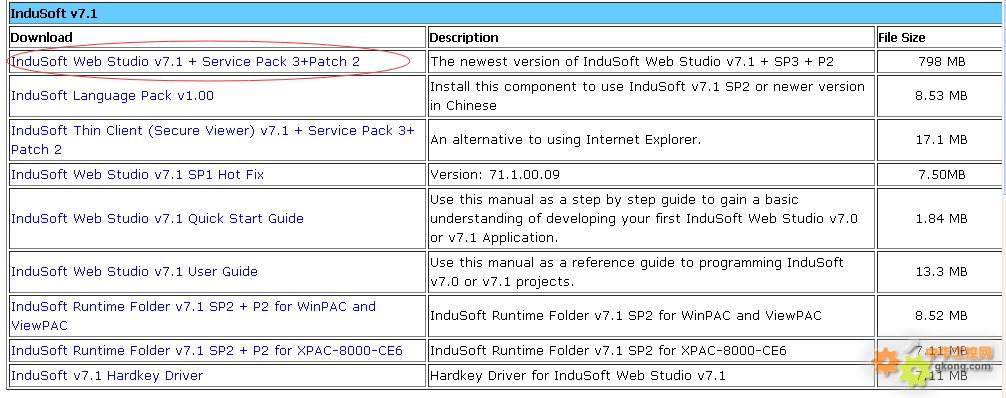Download InduSoft Web Studio v7.1 SP1 Hot Fix
The image size is (1006, 398).
[137, 175]
